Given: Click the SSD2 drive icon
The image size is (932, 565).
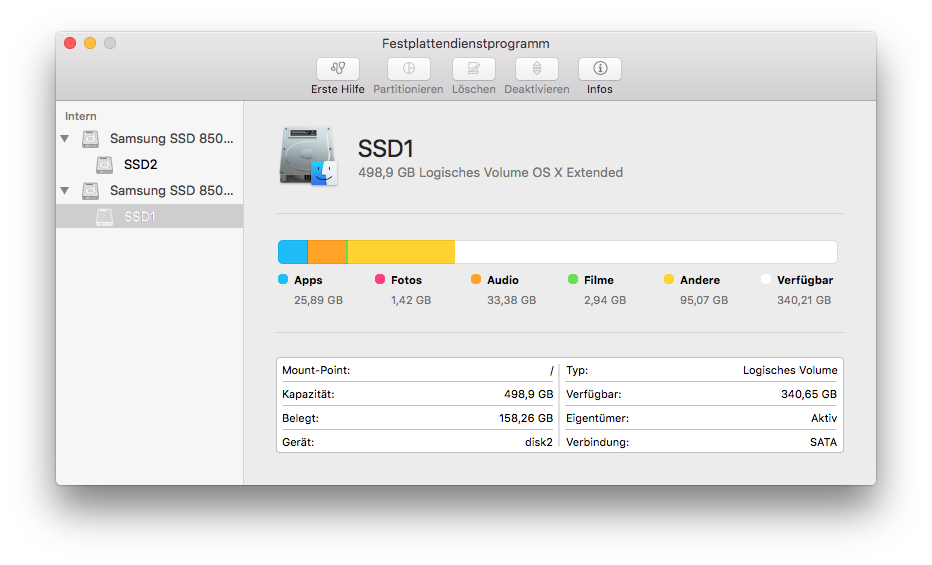Looking at the screenshot, I should (x=105, y=165).
